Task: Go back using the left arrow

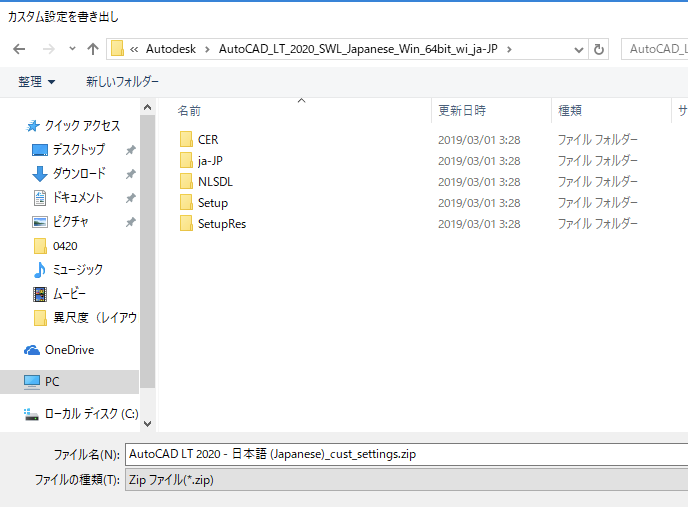Action: point(19,49)
